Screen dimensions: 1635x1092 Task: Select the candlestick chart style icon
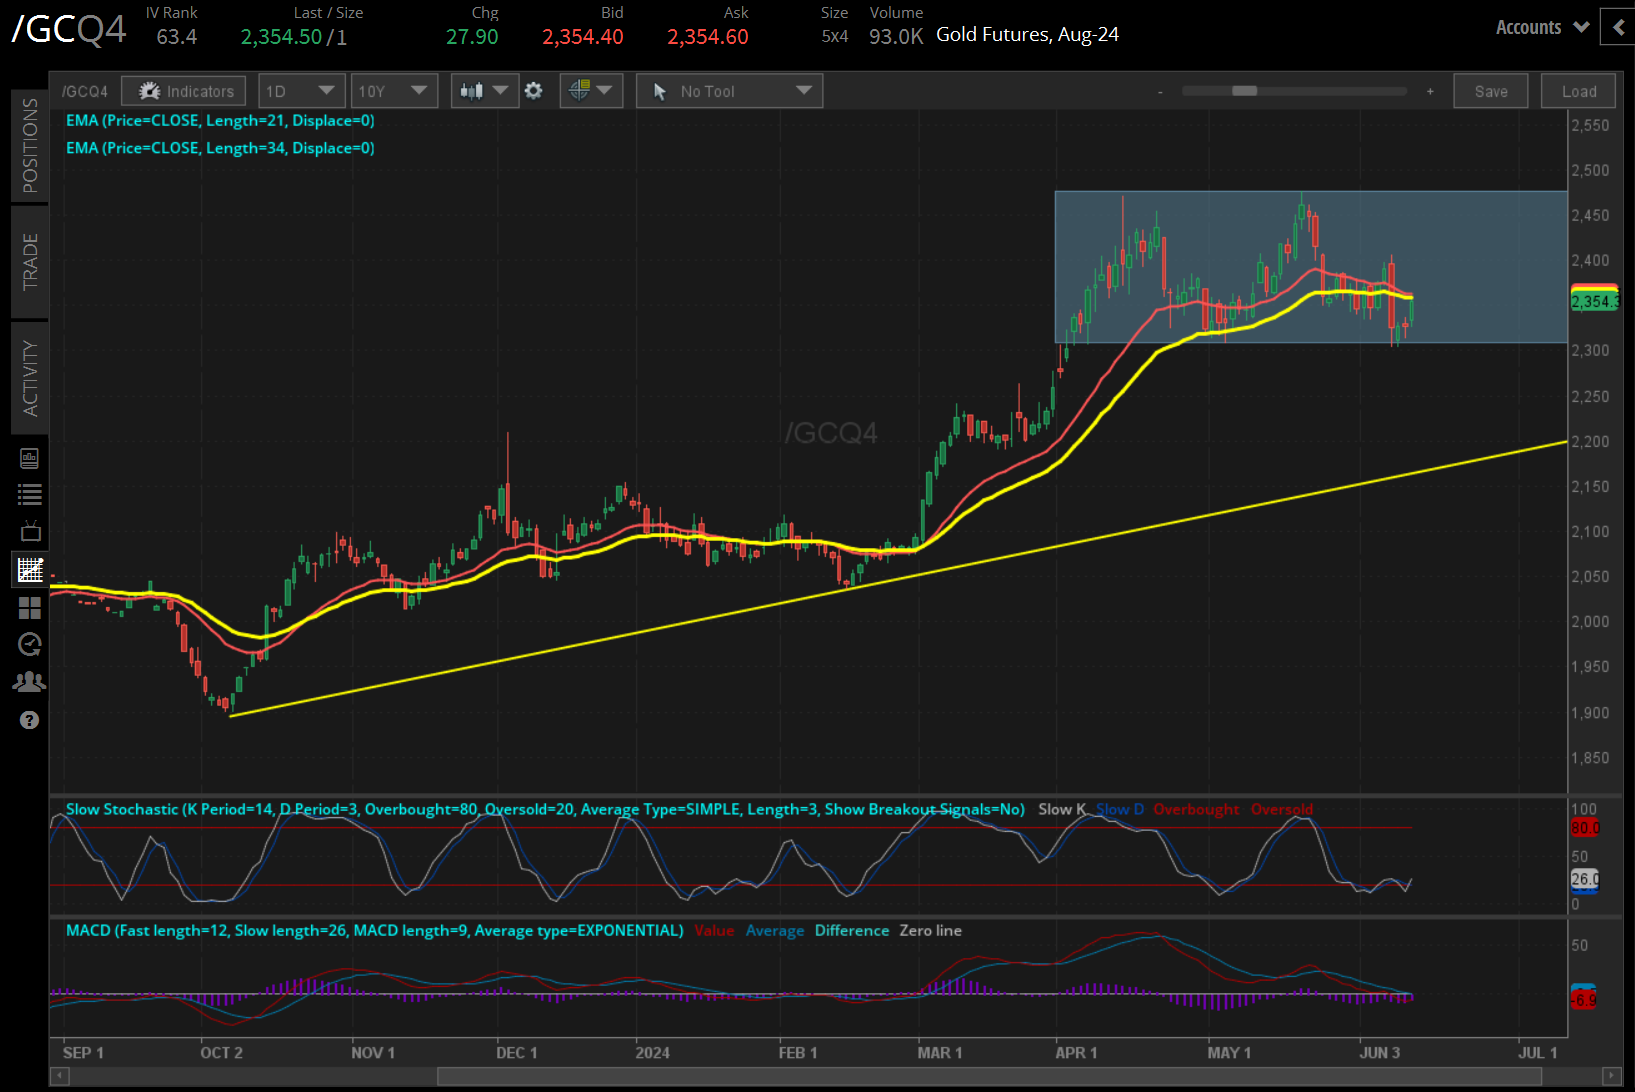[x=471, y=90]
